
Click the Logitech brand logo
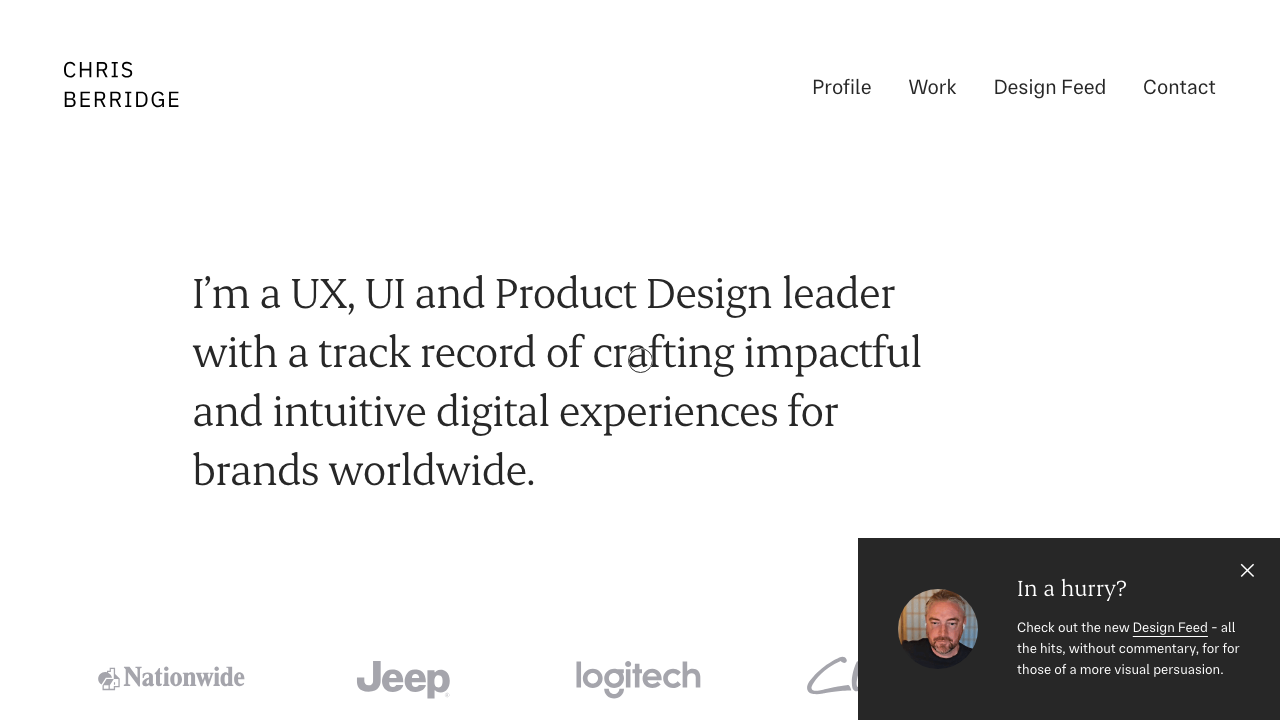[638, 679]
